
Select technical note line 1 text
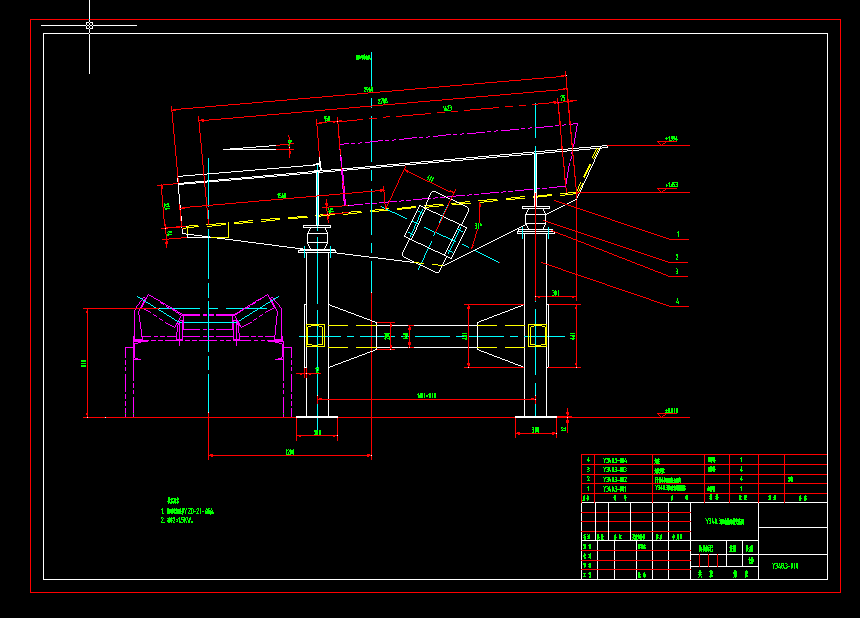tap(187, 512)
